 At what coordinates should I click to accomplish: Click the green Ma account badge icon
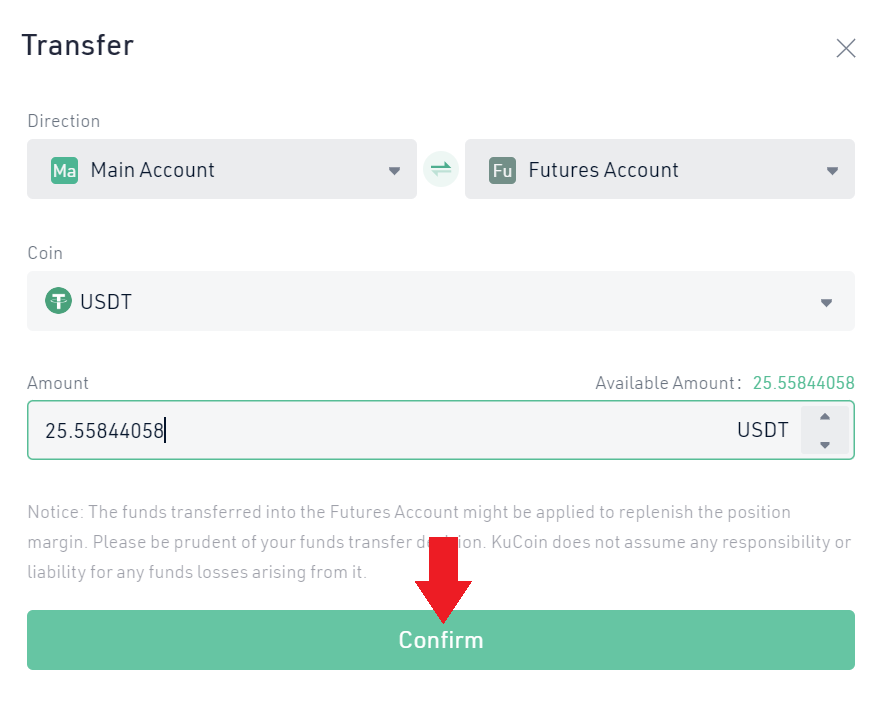coord(64,170)
